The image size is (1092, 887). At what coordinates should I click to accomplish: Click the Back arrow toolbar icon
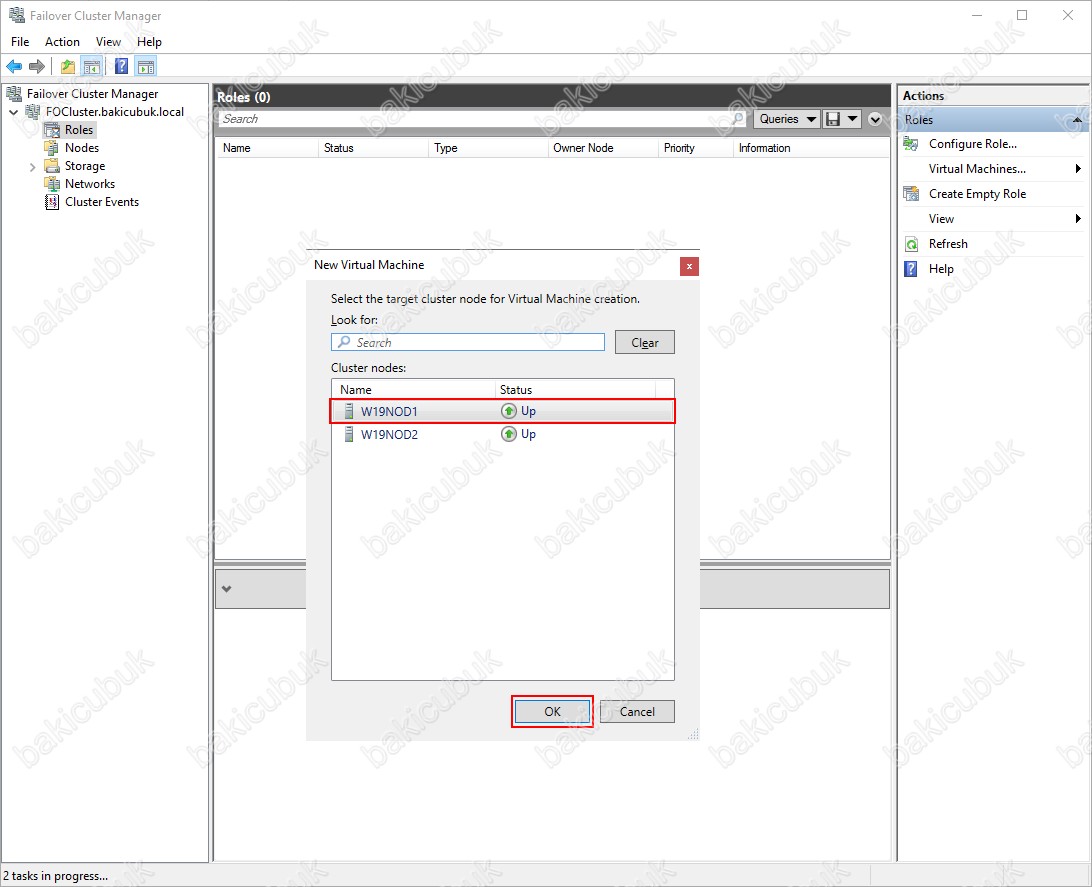(x=14, y=66)
